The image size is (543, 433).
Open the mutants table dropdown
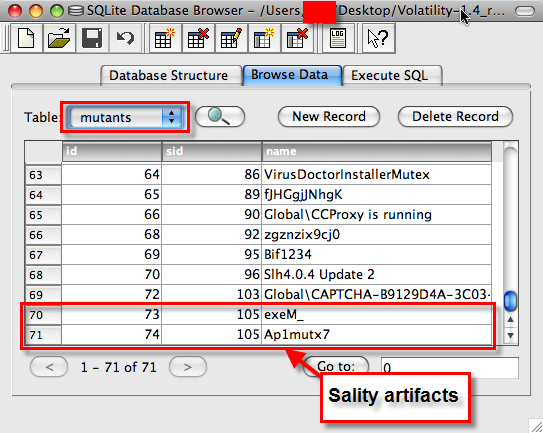tap(125, 117)
